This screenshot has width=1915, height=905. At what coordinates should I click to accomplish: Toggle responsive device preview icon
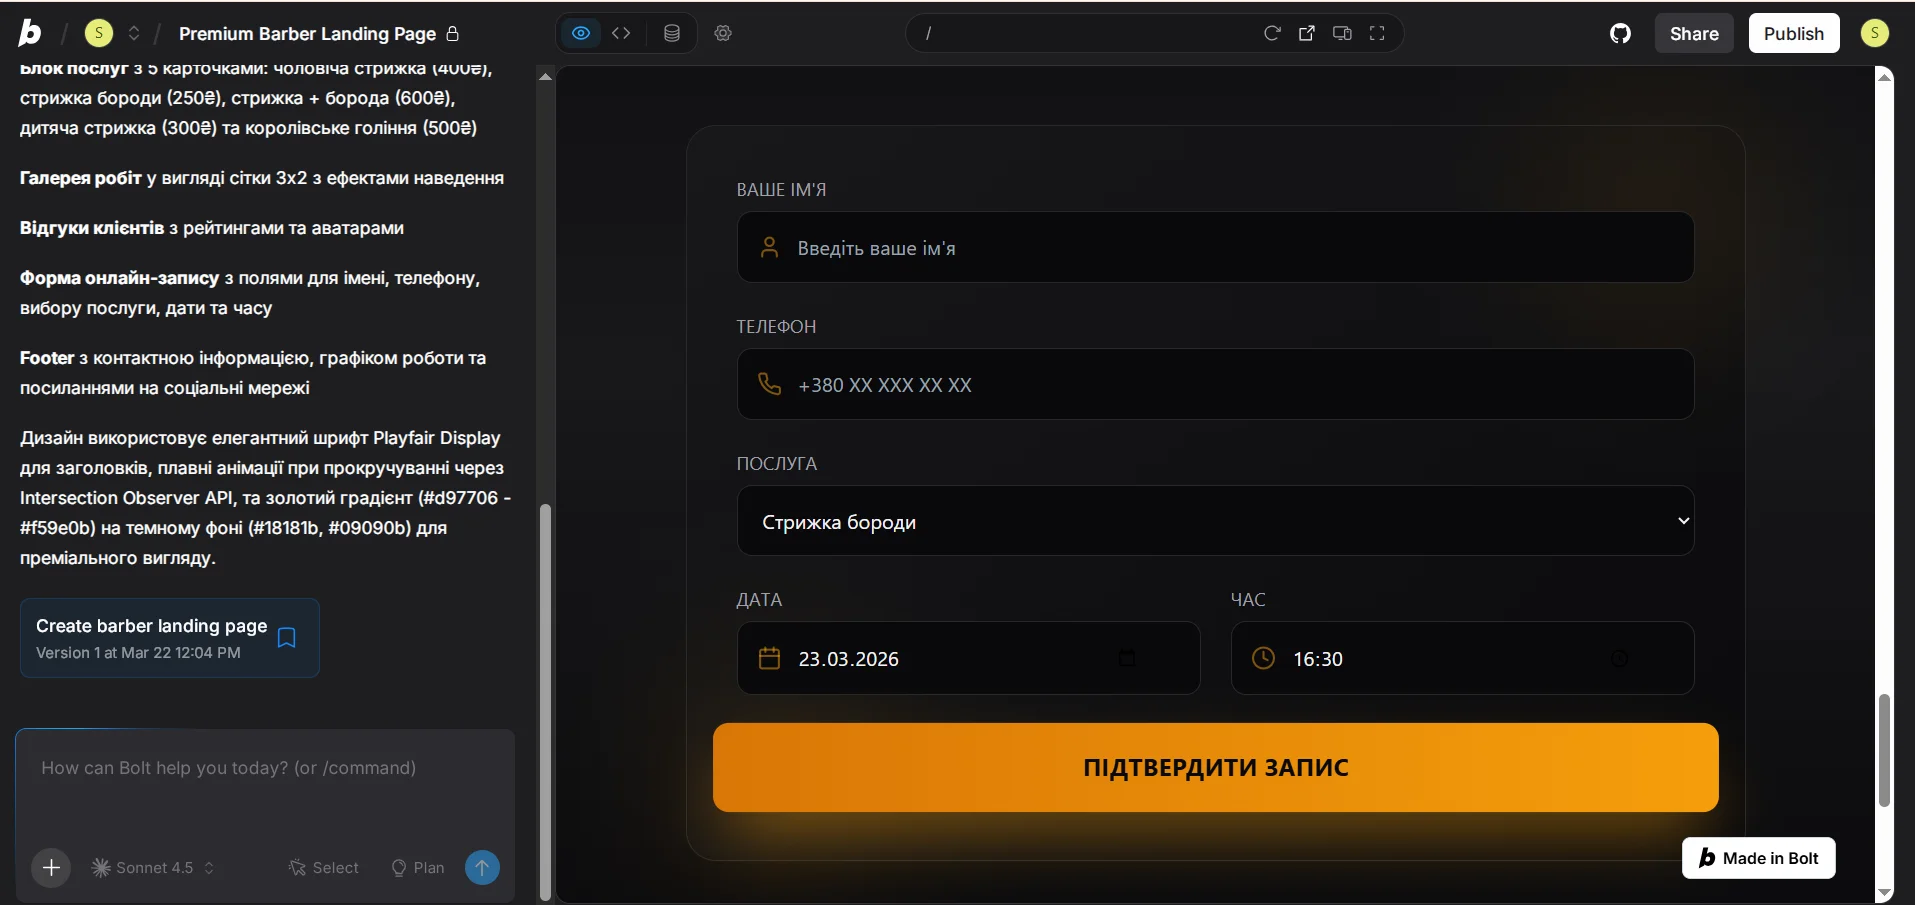[1342, 33]
